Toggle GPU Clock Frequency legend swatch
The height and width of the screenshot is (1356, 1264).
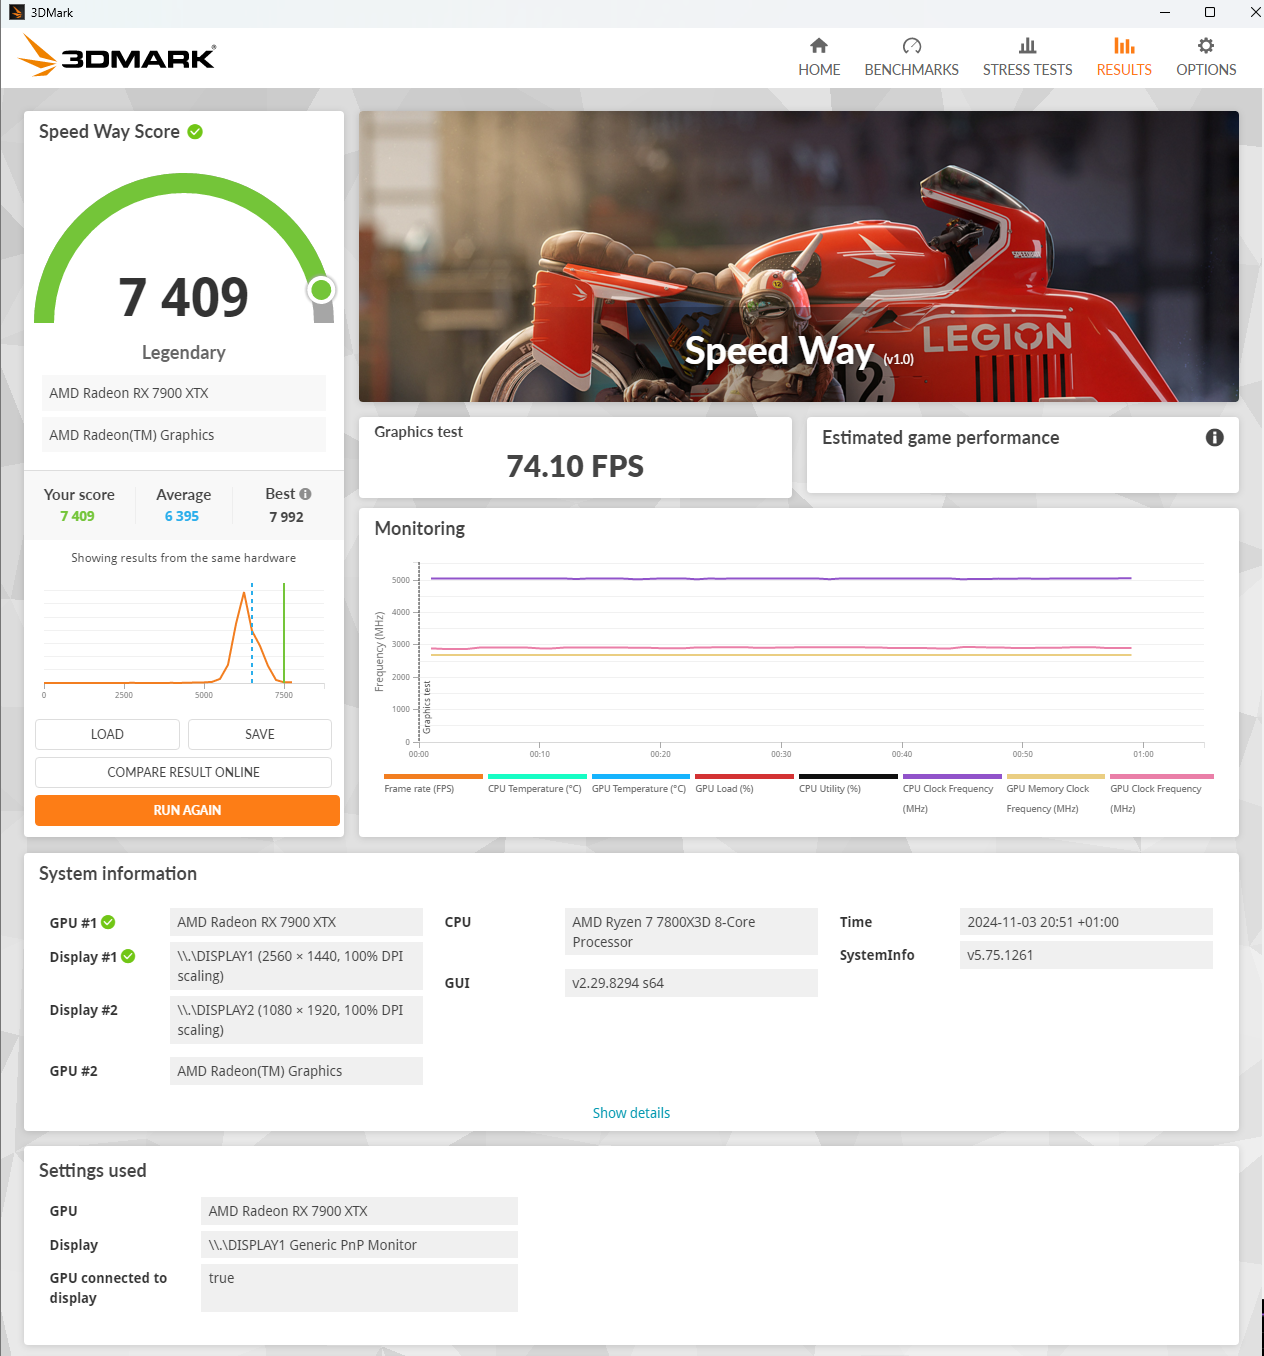[1162, 776]
